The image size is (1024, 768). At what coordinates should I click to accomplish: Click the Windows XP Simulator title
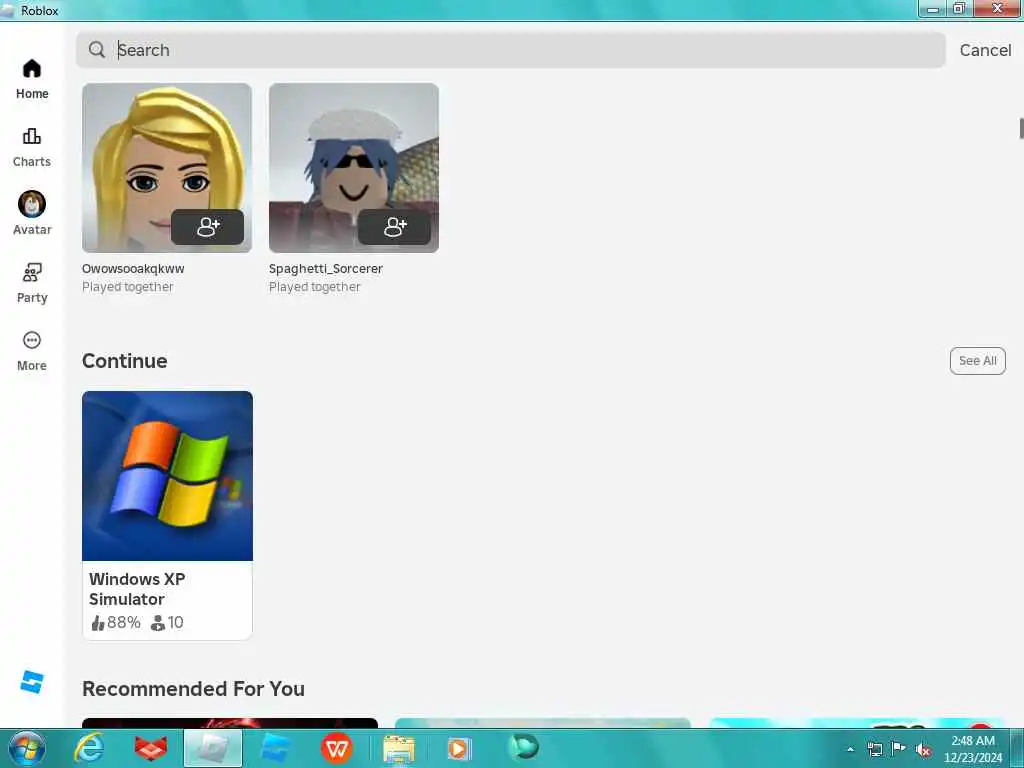tap(137, 589)
